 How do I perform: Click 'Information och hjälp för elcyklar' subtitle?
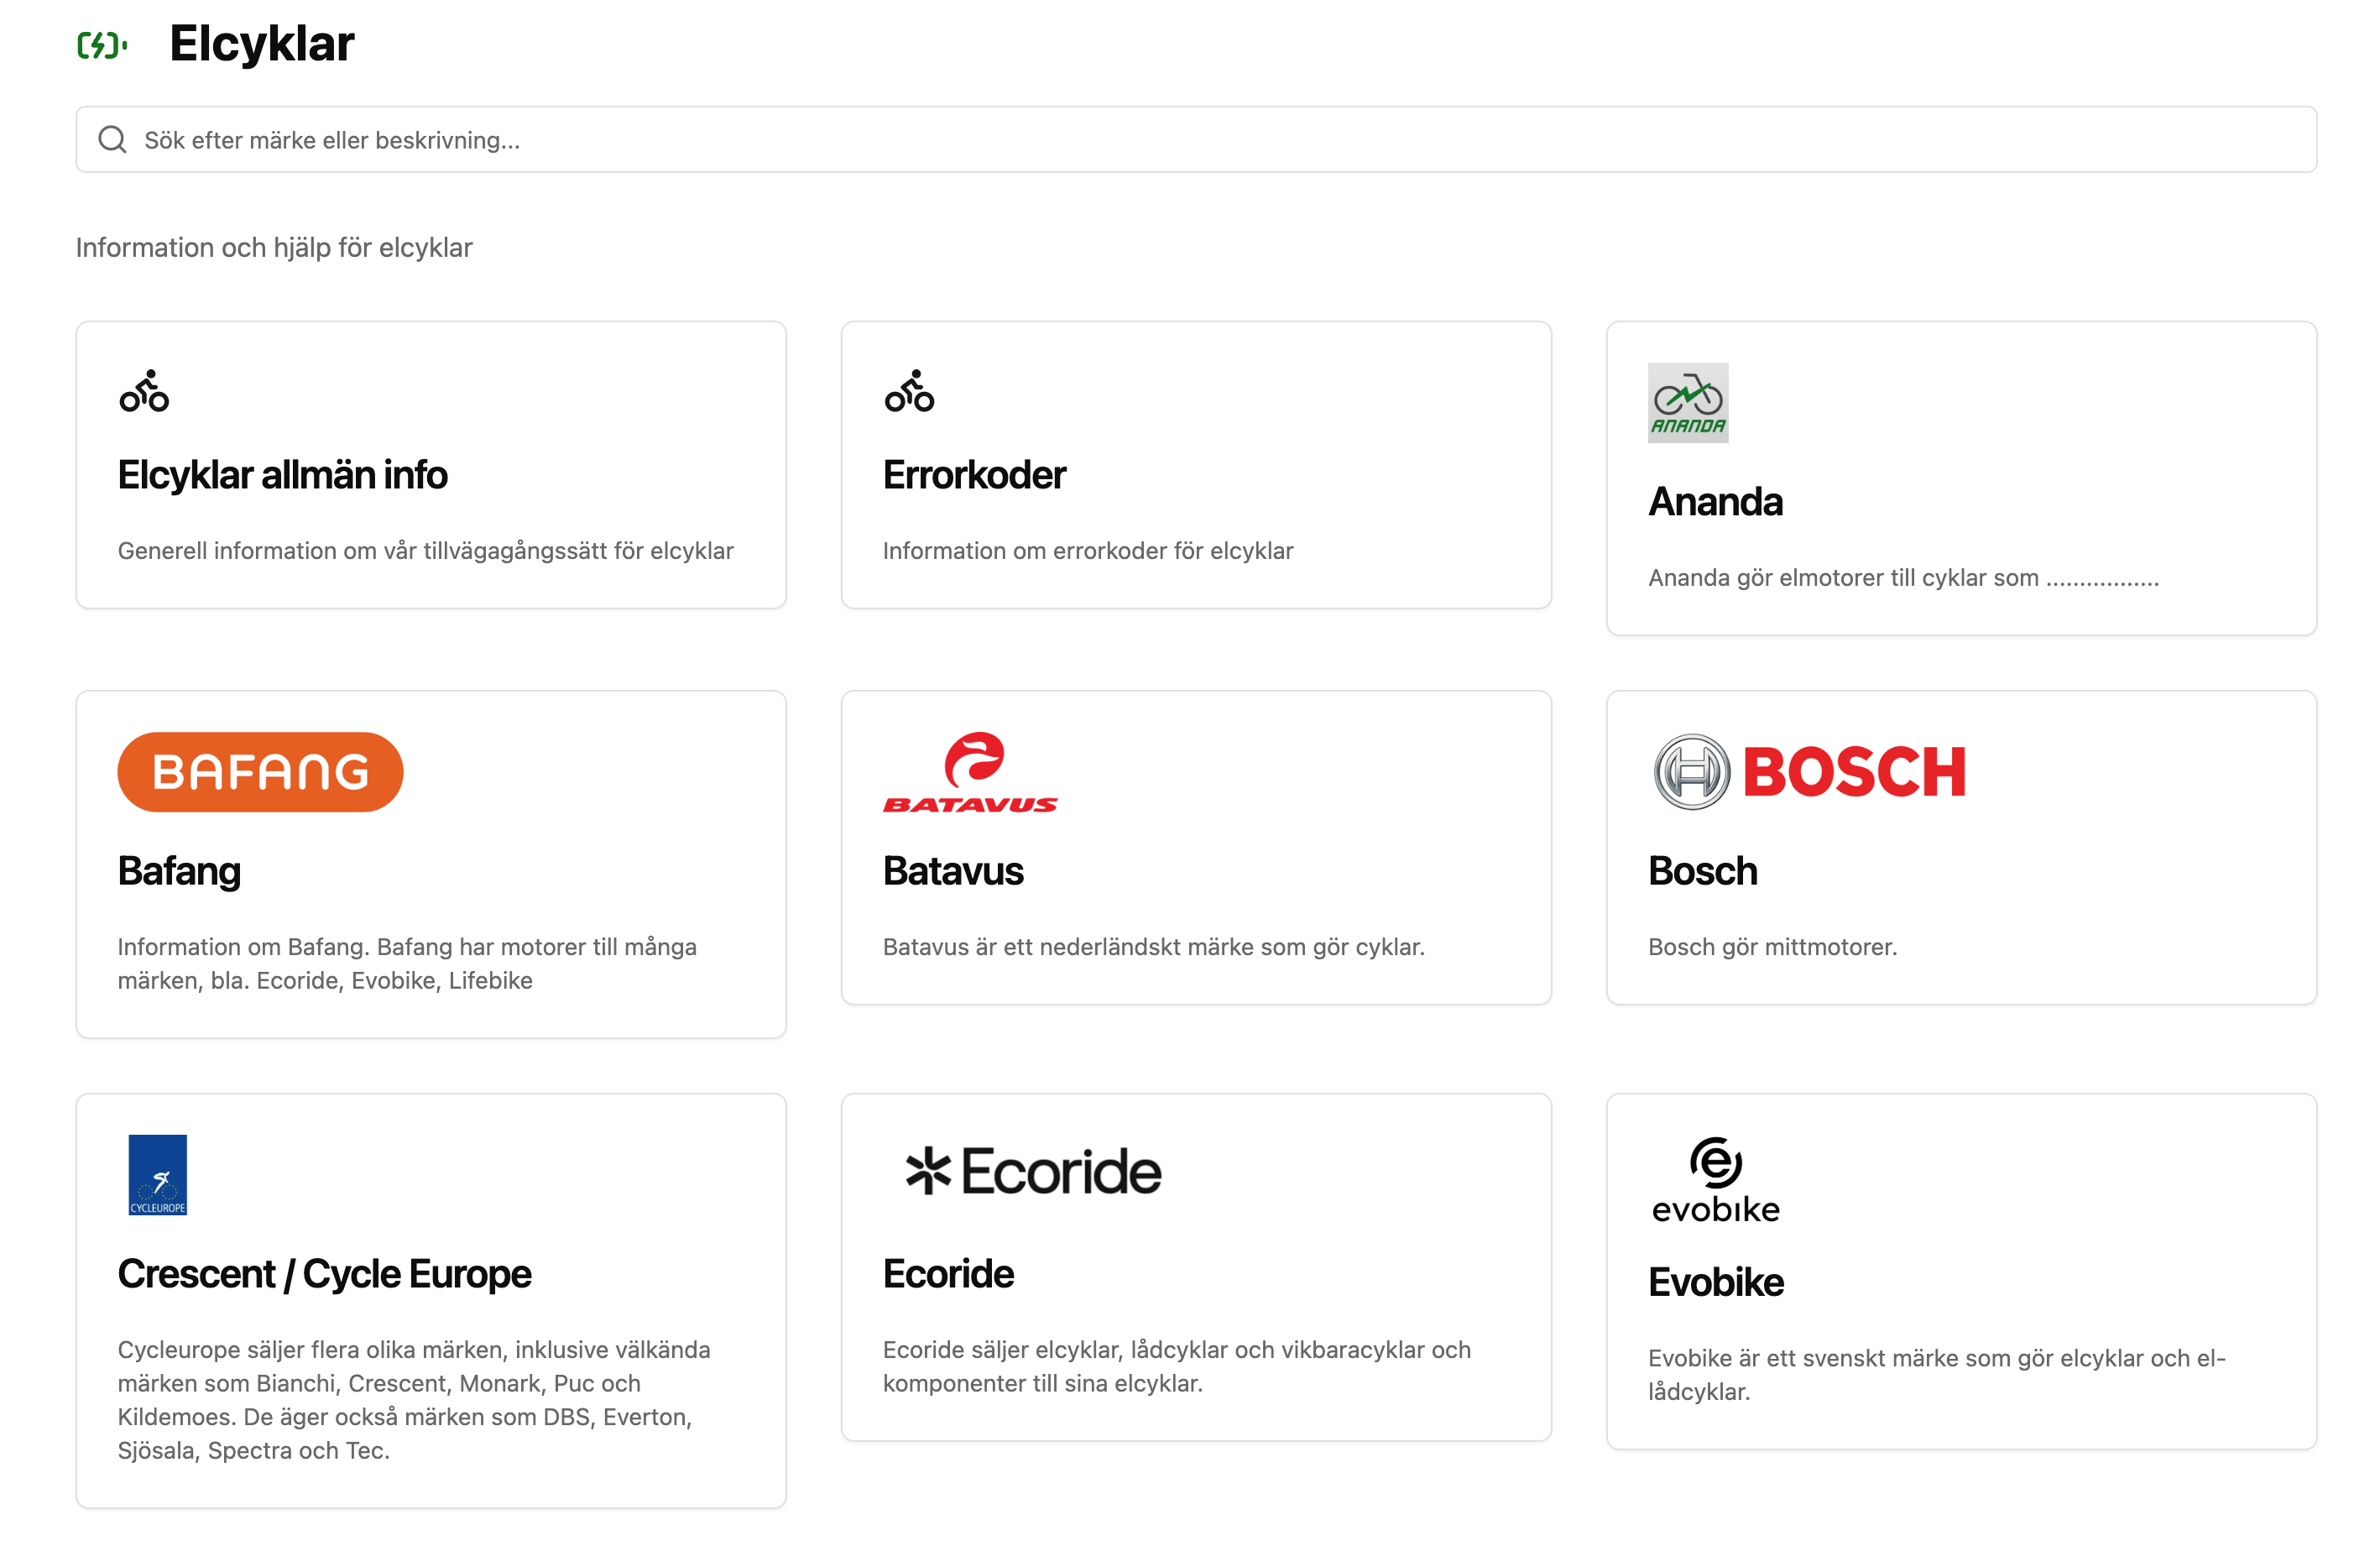pyautogui.click(x=274, y=247)
